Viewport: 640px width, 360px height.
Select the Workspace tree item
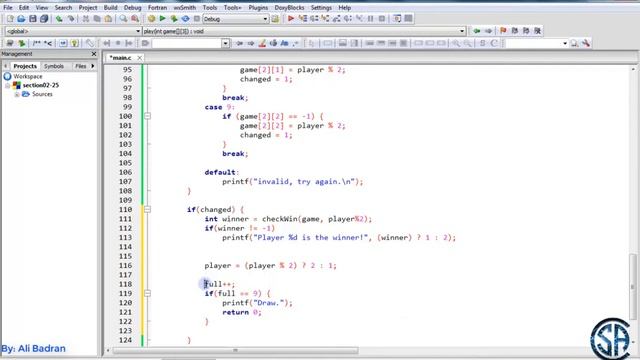point(28,76)
